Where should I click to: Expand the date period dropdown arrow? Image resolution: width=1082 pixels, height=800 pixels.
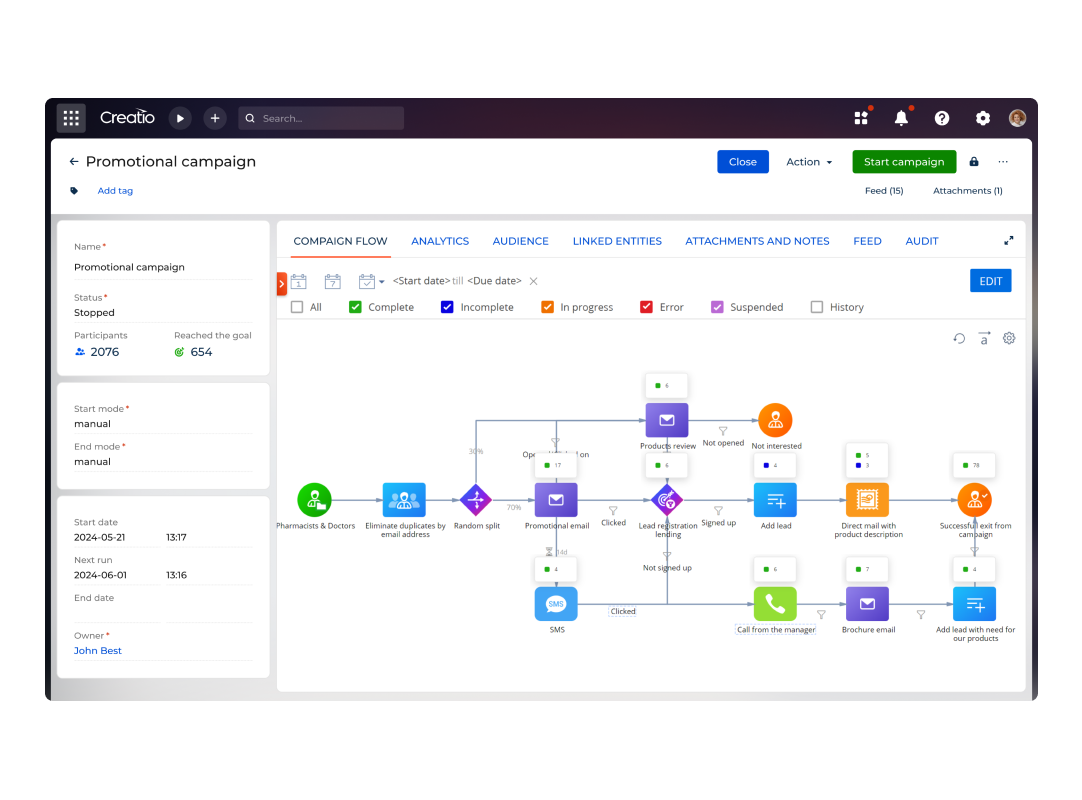point(381,282)
